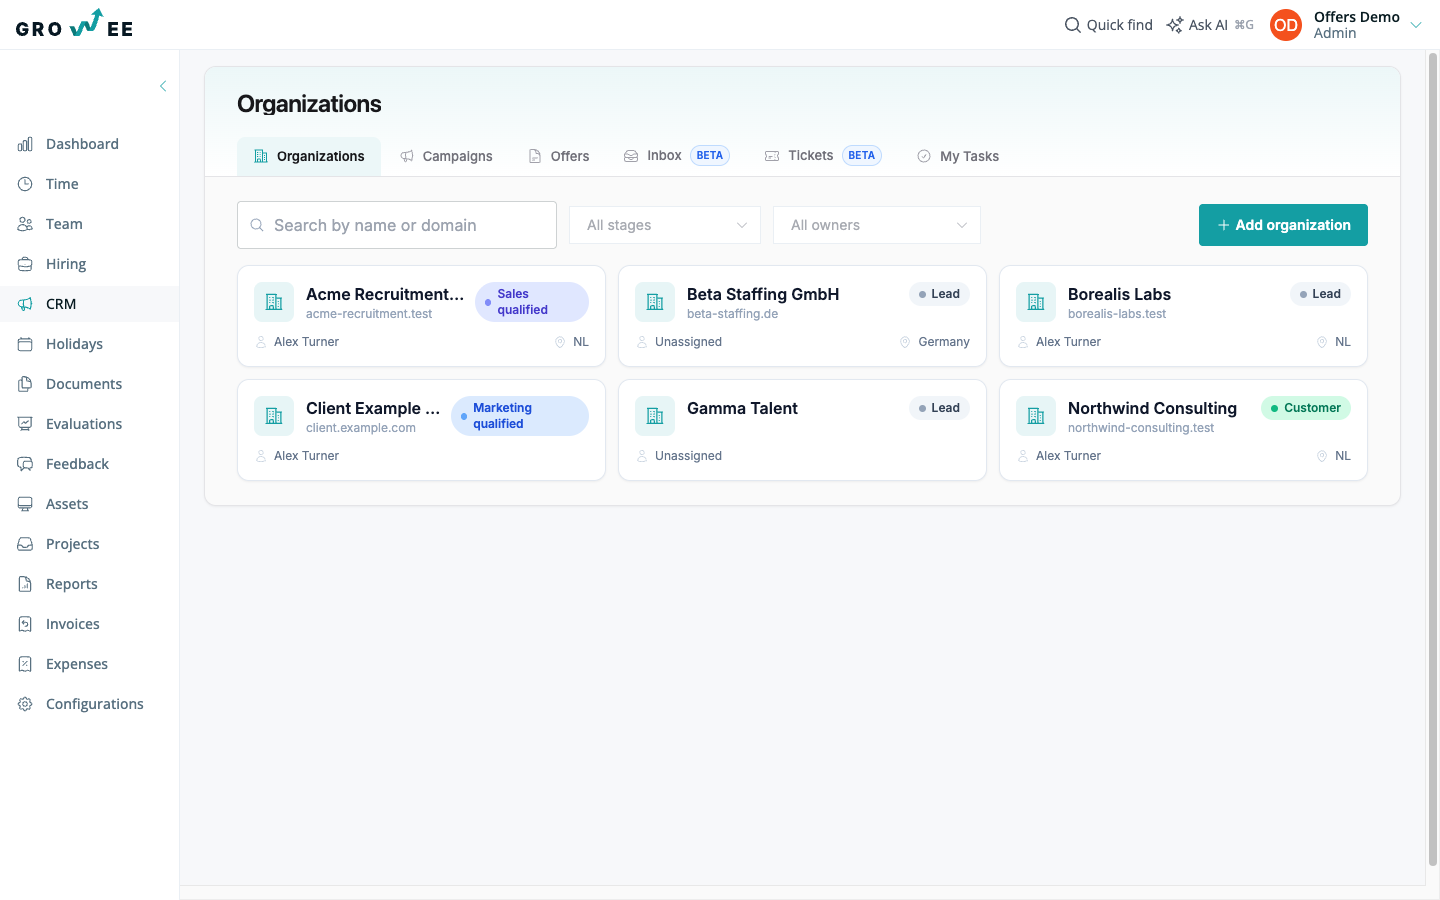Click the Lead badge on Beta Staffing GmbH
The image size is (1440, 900).
pyautogui.click(x=939, y=294)
